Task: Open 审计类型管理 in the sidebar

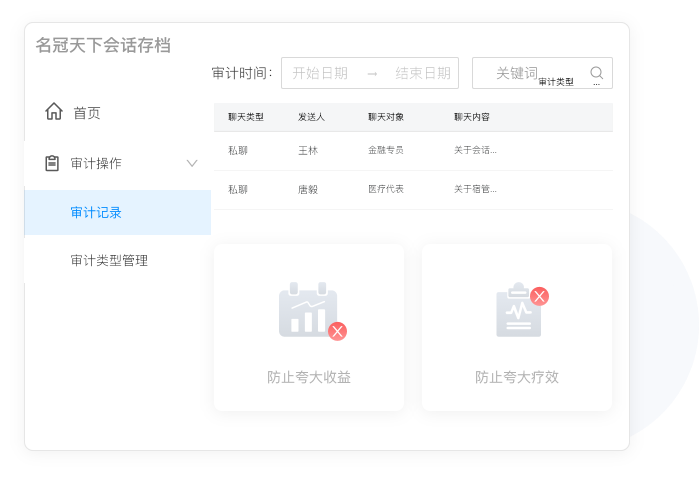Action: (109, 260)
